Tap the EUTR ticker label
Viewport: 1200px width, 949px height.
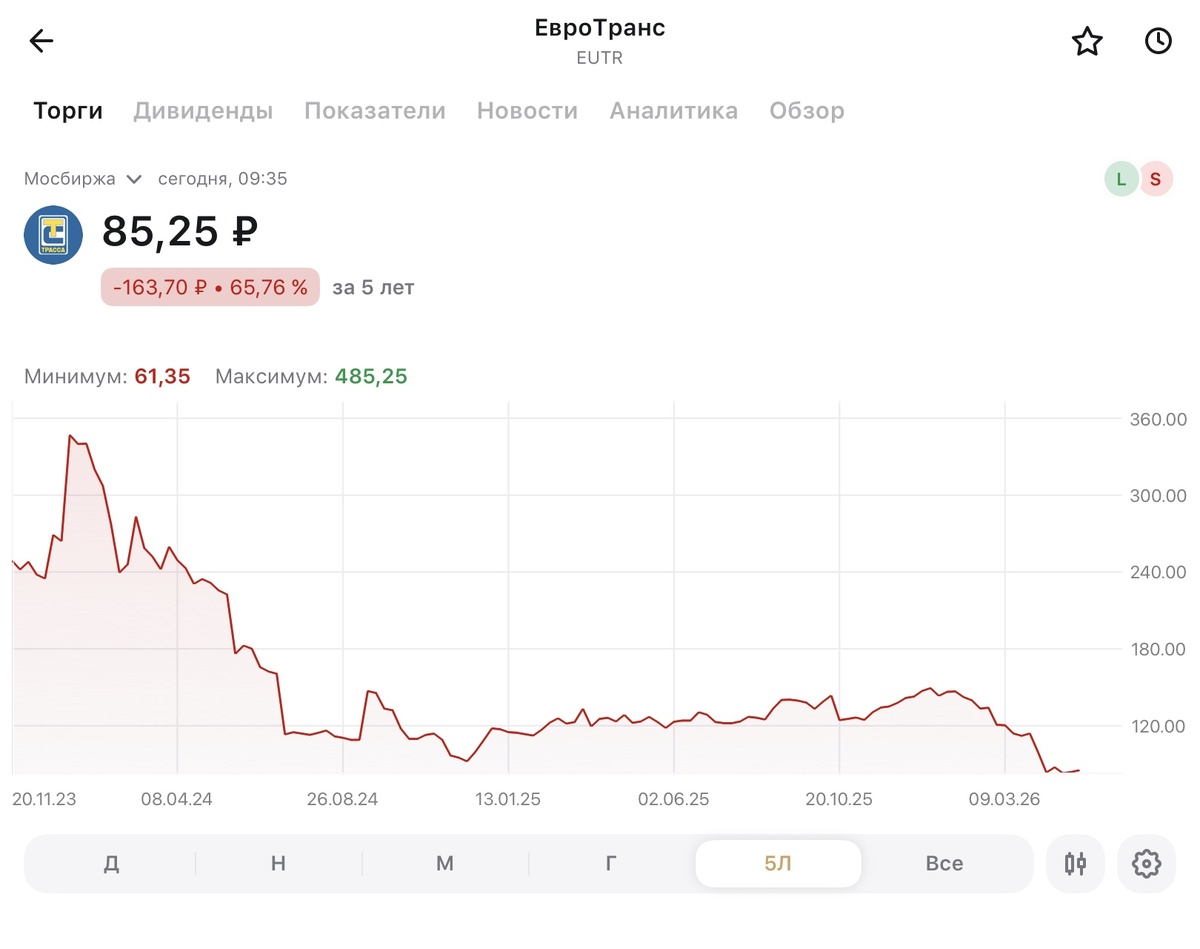(600, 58)
